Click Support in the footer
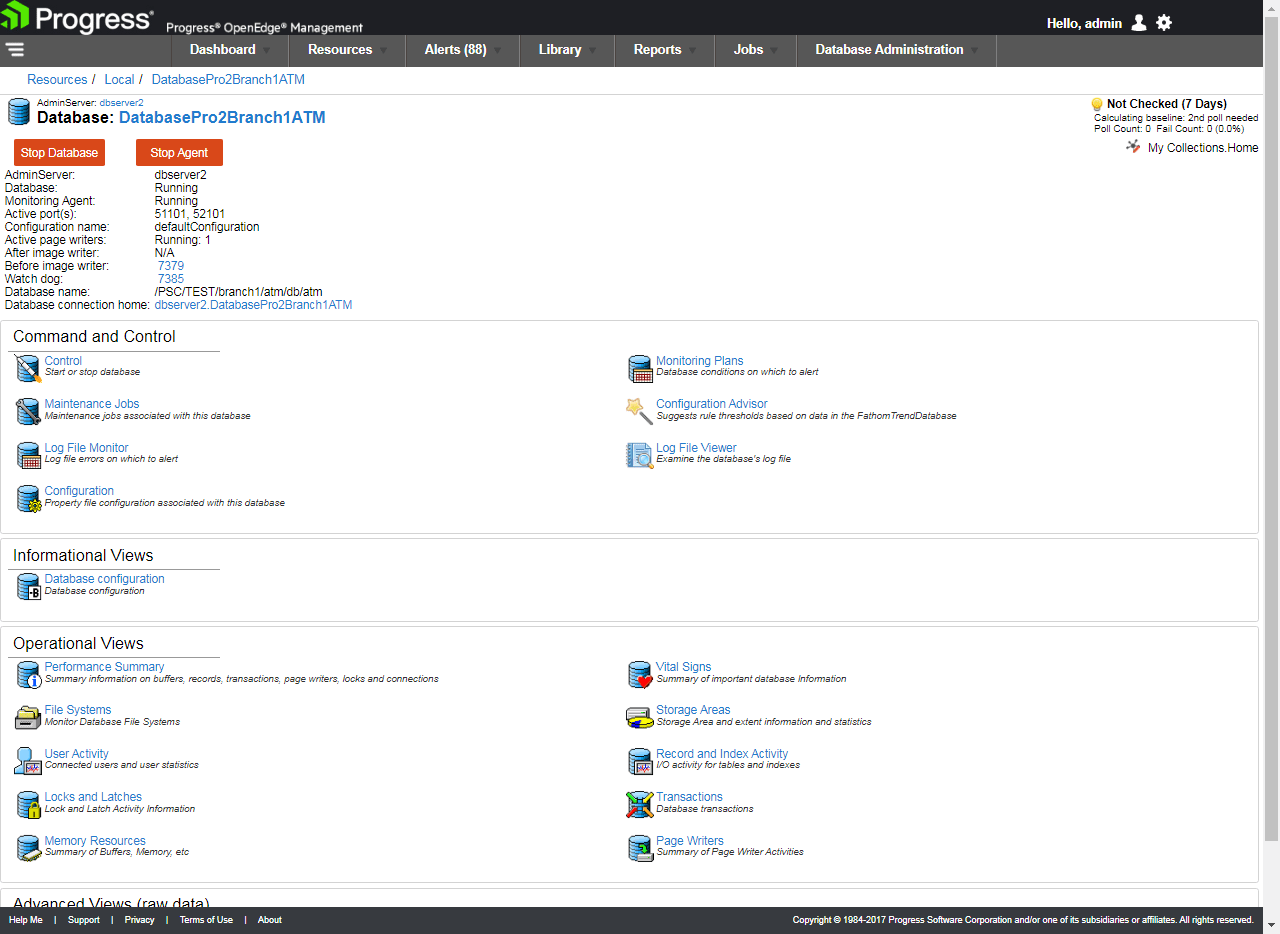 84,920
